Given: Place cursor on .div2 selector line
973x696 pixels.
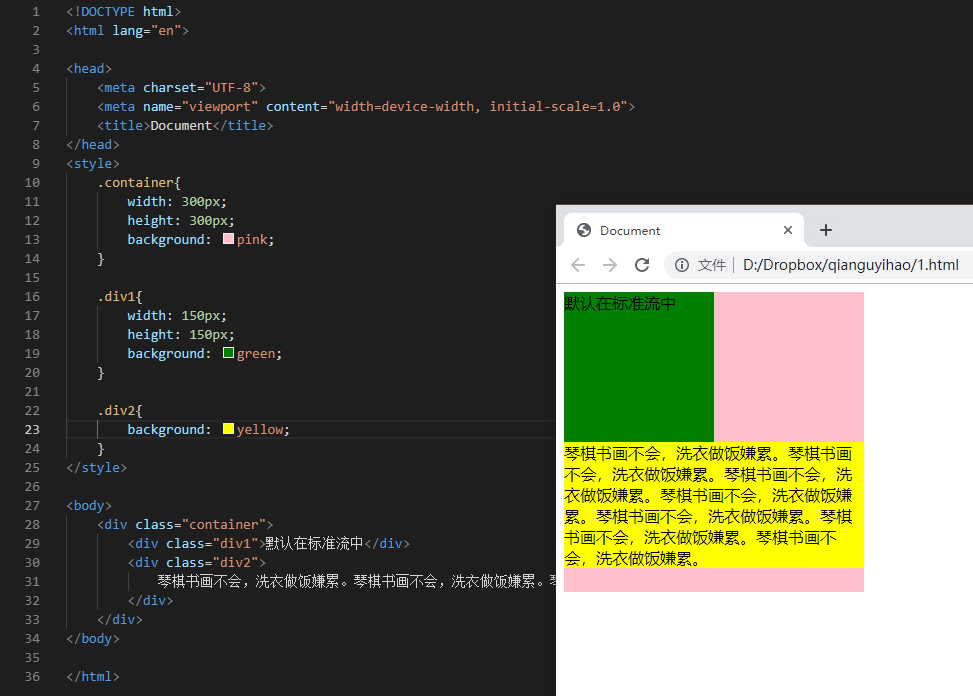Looking at the screenshot, I should pos(120,410).
